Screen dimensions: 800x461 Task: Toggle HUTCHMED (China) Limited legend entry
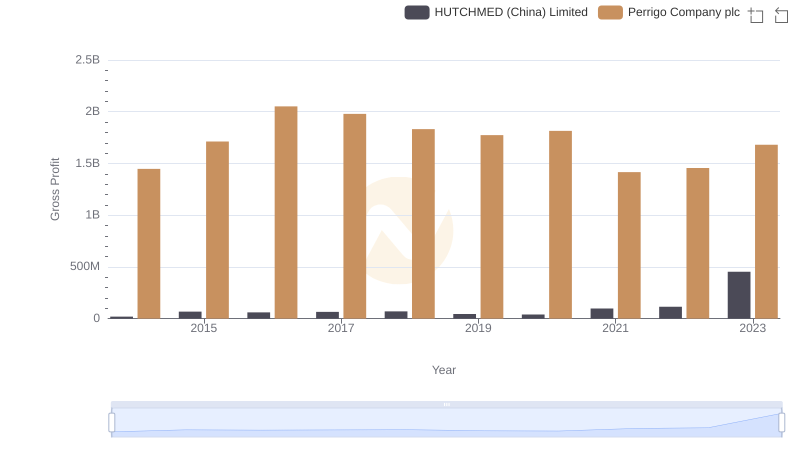pyautogui.click(x=496, y=12)
